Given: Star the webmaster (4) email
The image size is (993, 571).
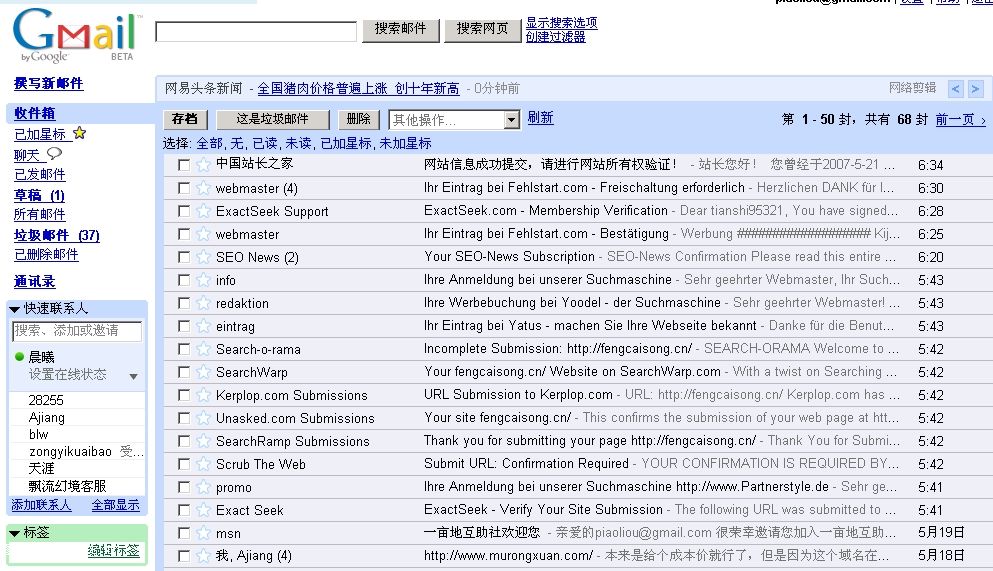Looking at the screenshot, I should (203, 188).
